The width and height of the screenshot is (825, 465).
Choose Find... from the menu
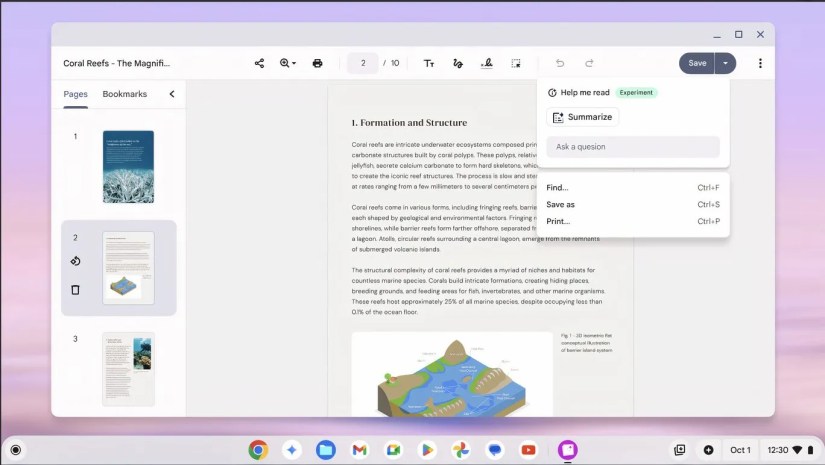tap(633, 188)
